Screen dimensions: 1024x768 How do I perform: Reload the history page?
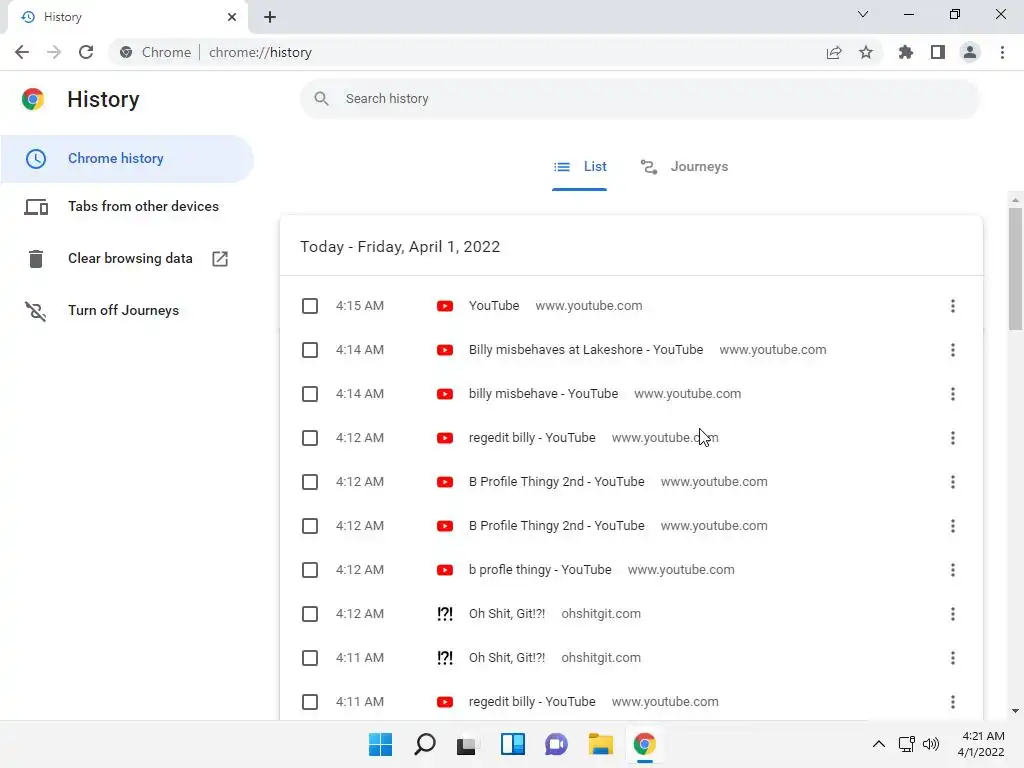click(x=86, y=52)
